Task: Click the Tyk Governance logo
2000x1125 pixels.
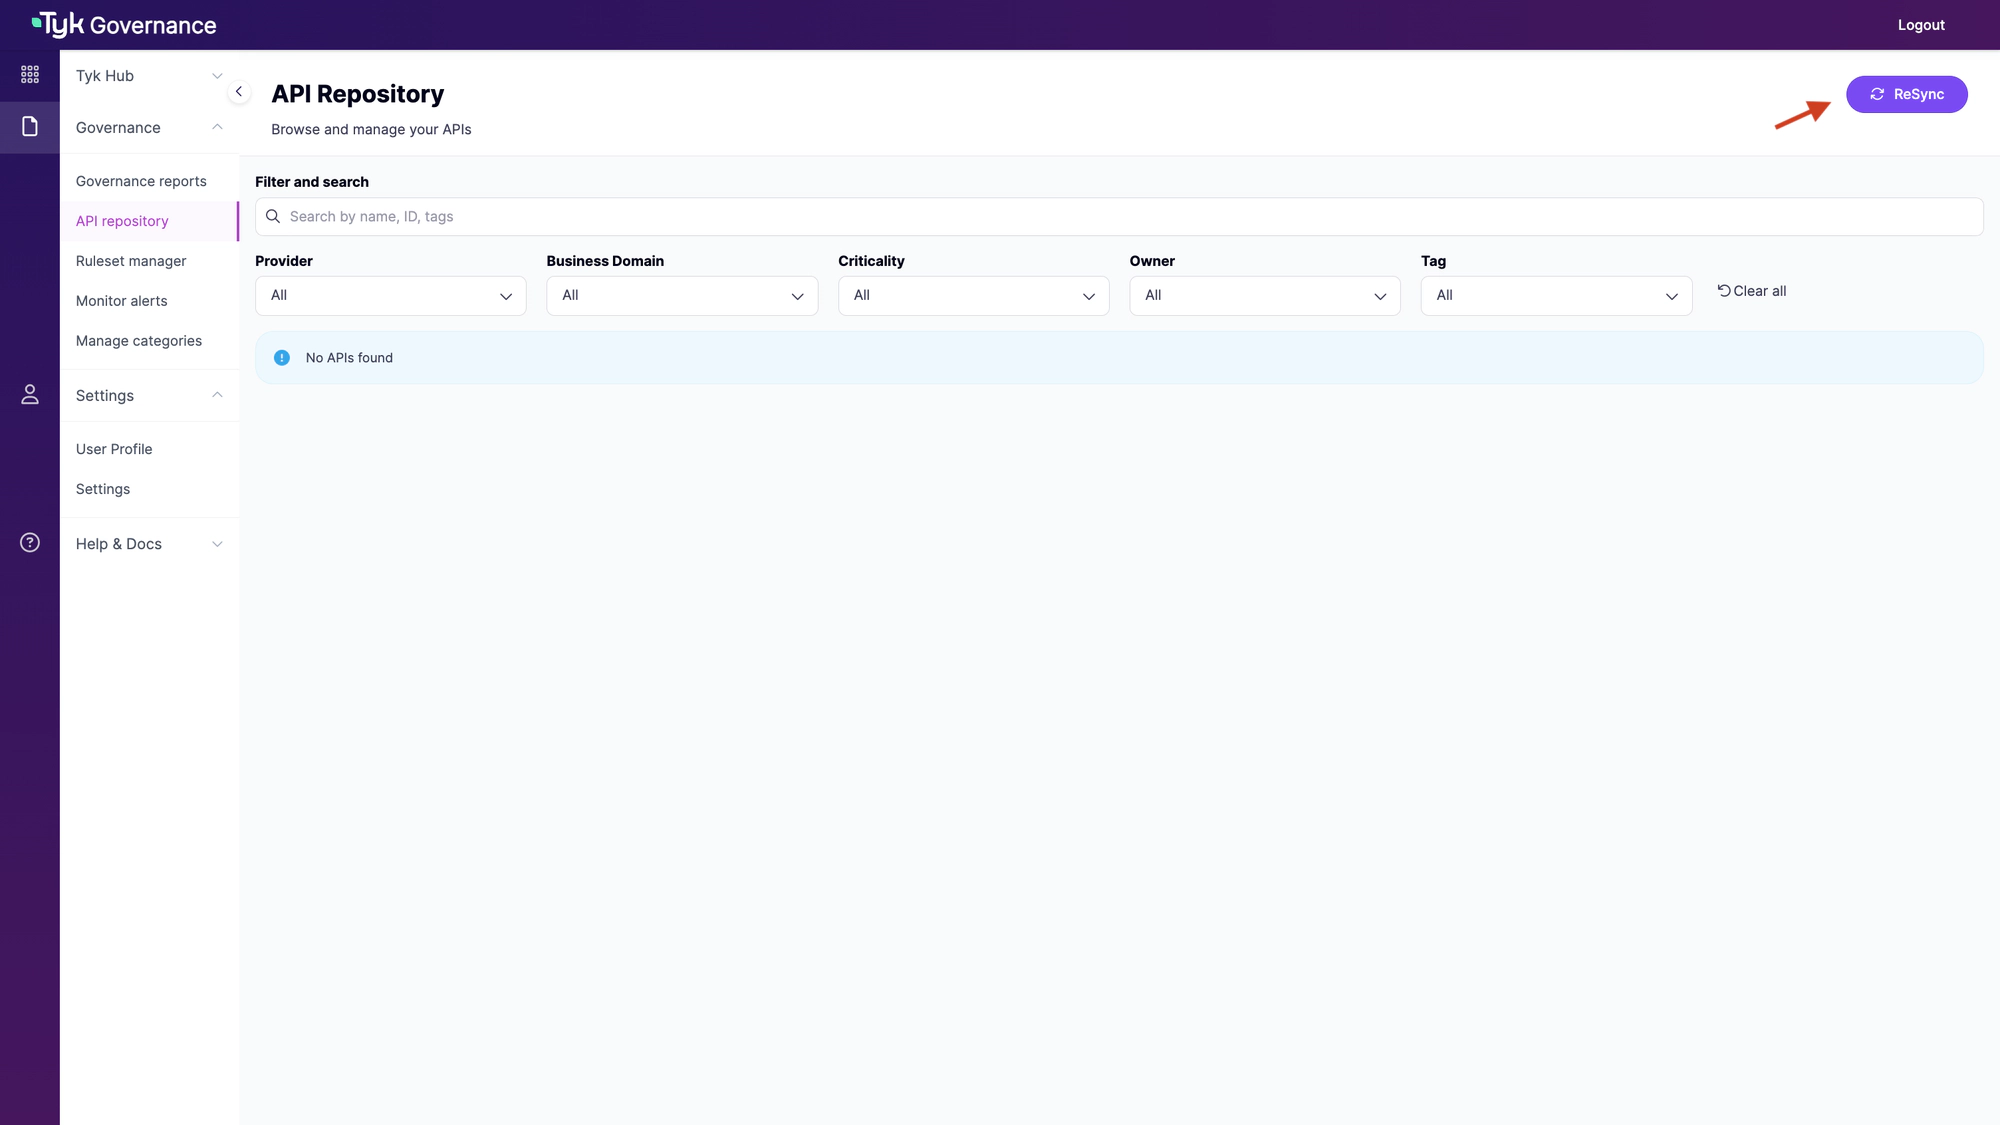Action: click(124, 25)
